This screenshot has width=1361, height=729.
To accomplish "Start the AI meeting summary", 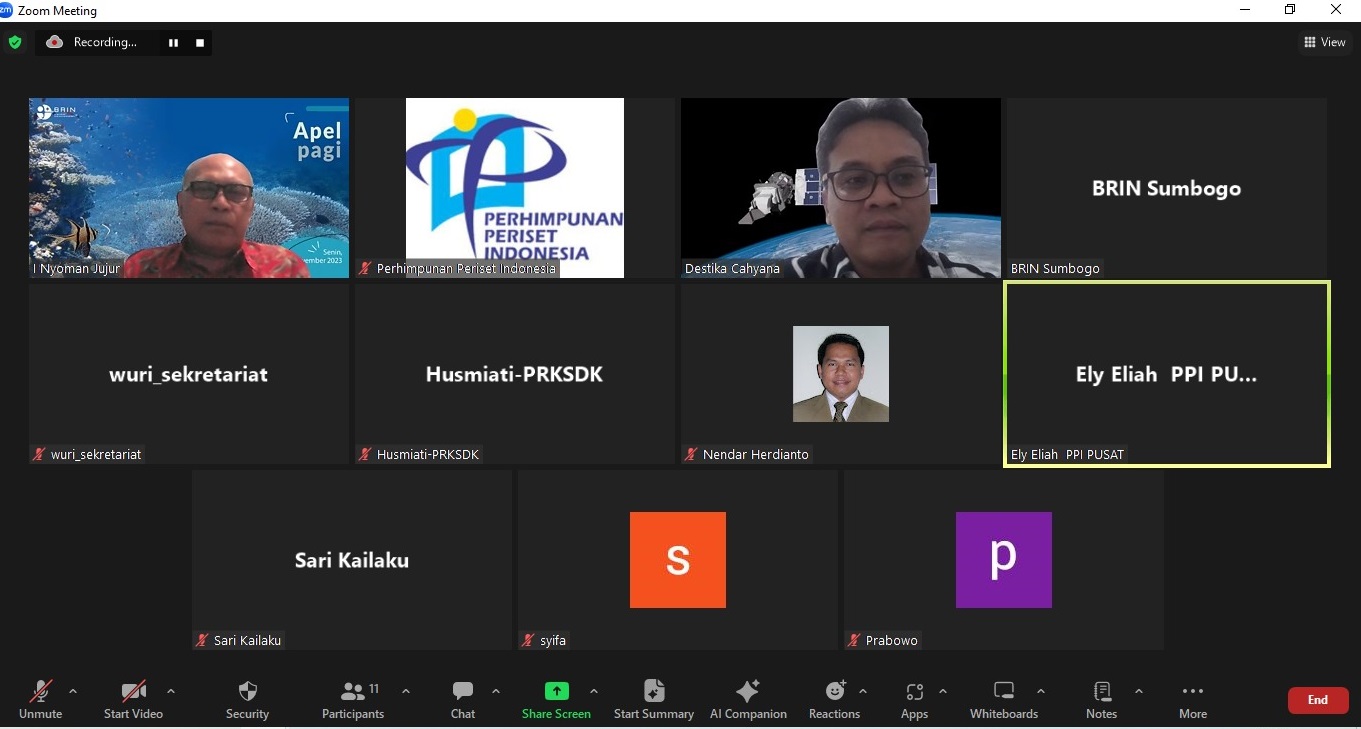I will [654, 699].
